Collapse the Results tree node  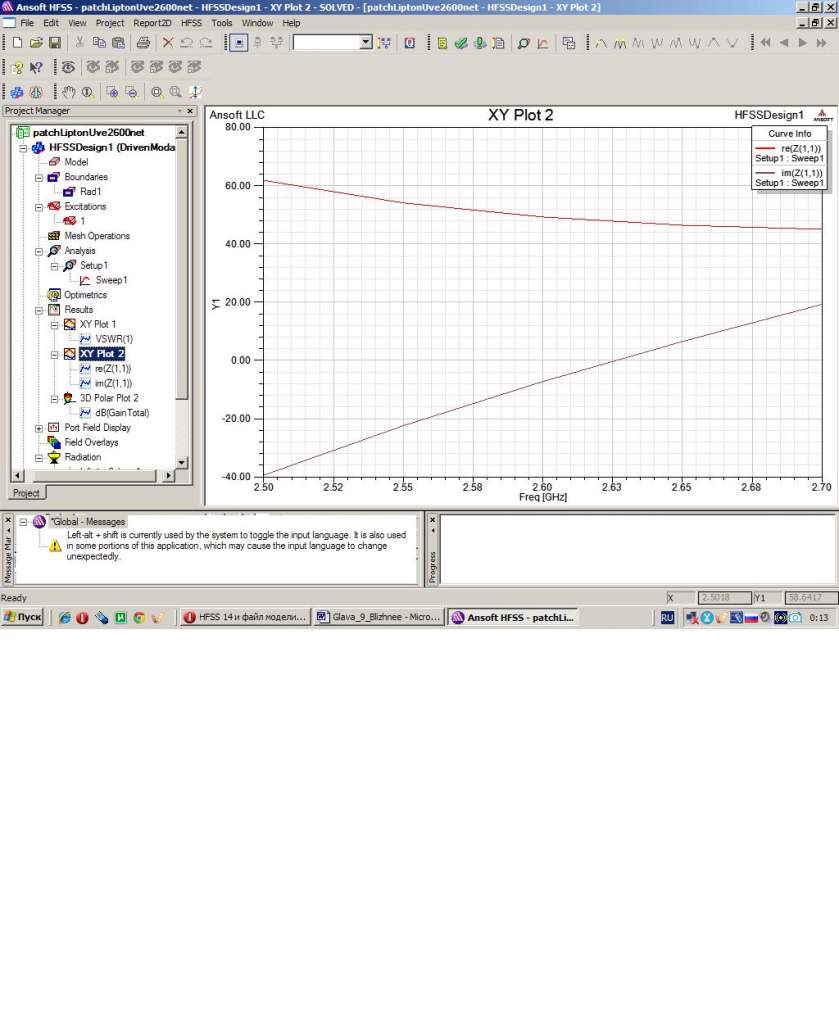(39, 310)
